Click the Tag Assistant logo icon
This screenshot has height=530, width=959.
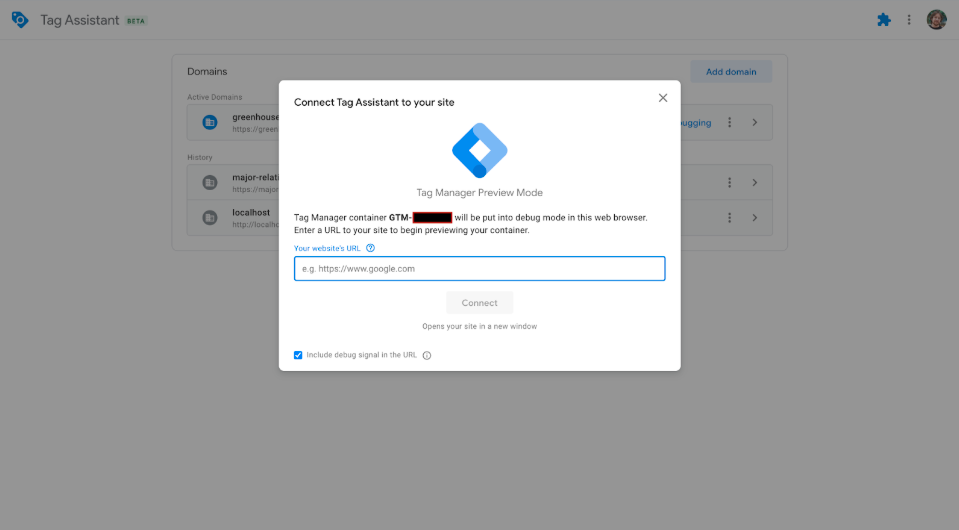click(x=20, y=20)
